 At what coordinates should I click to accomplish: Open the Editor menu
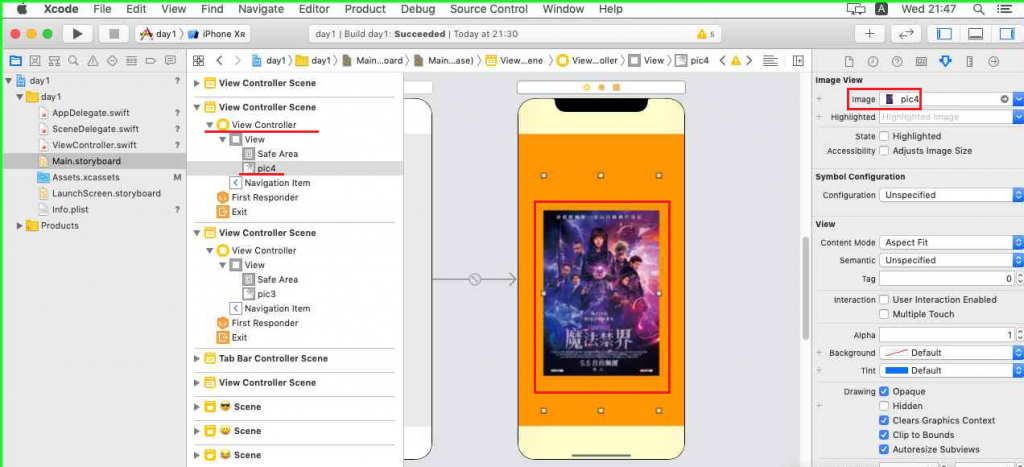click(314, 9)
